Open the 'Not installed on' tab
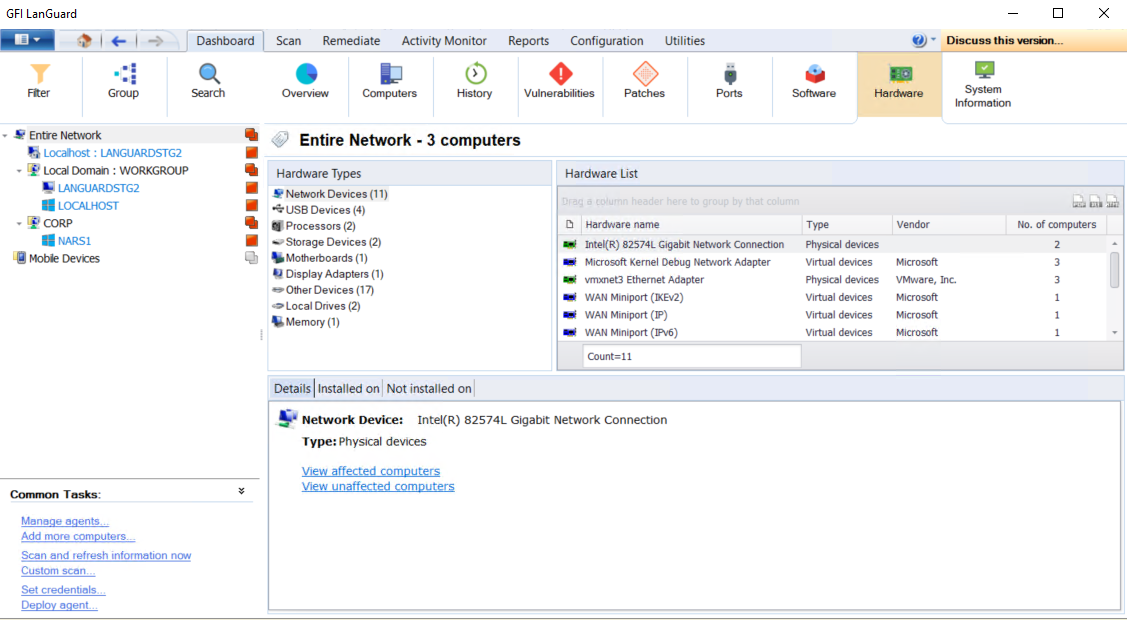The image size is (1127, 620). [x=428, y=388]
